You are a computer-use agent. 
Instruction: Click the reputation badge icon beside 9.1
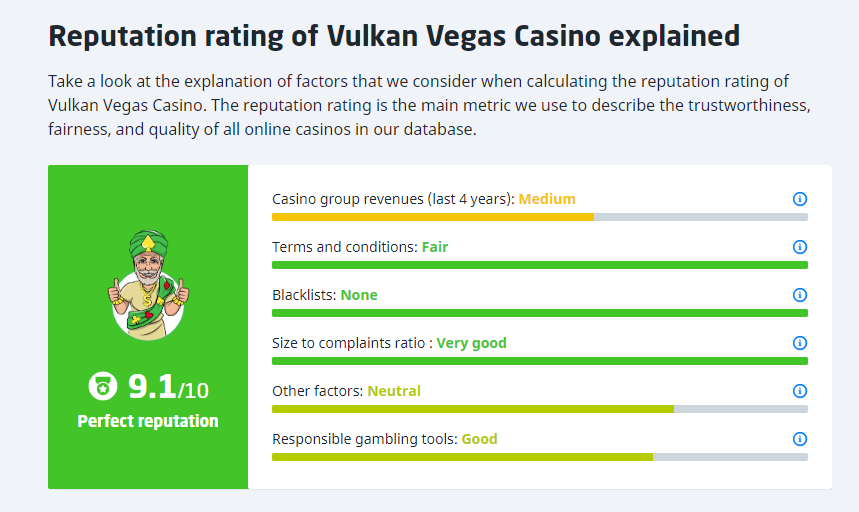(103, 385)
